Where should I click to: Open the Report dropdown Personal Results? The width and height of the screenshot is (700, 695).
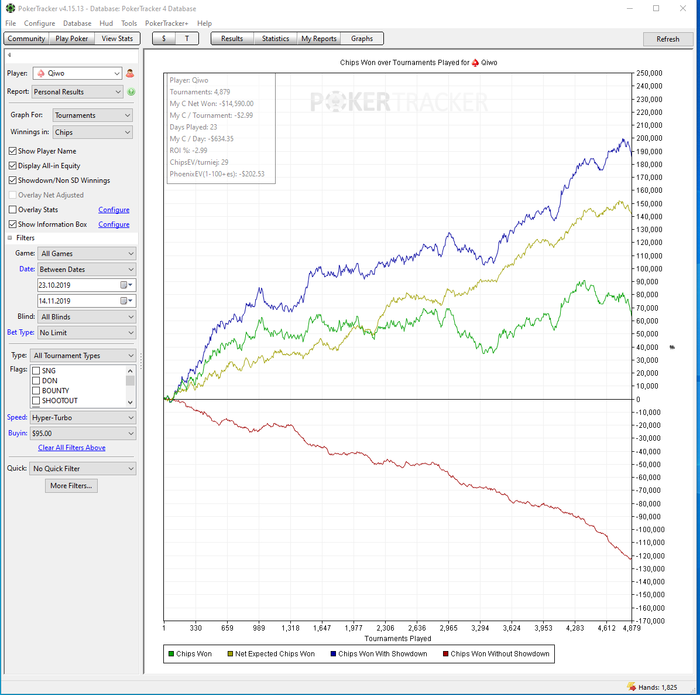coord(77,92)
